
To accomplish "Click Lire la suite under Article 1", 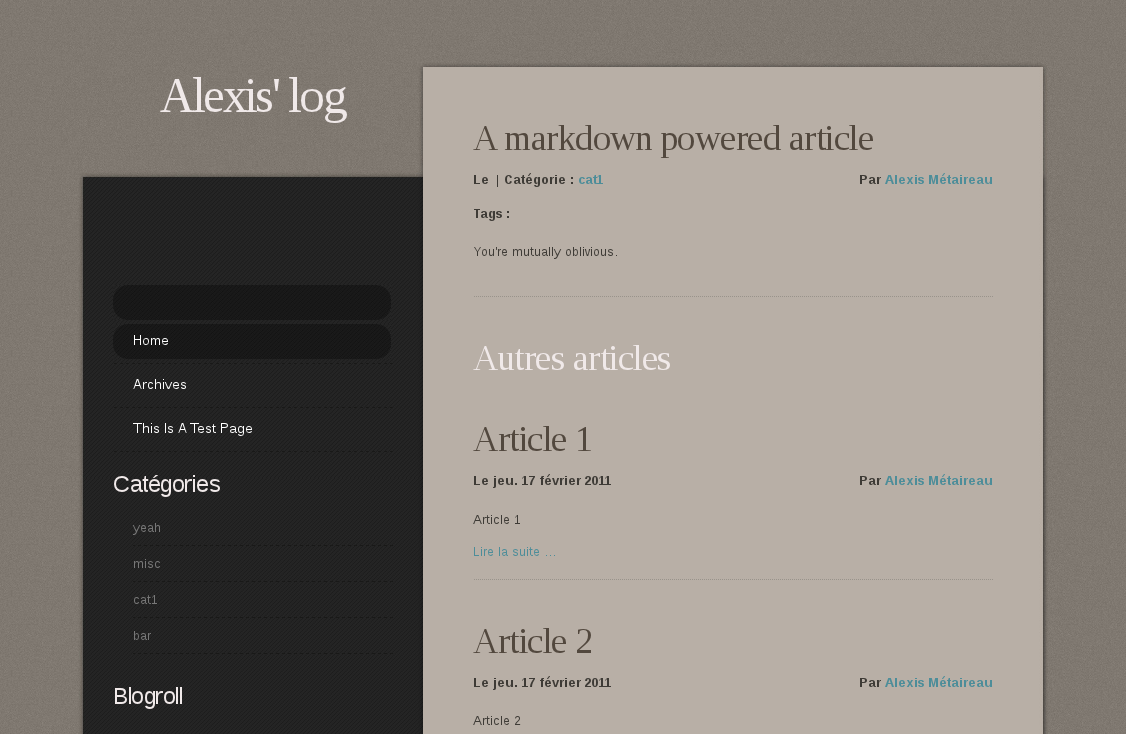I will point(514,551).
